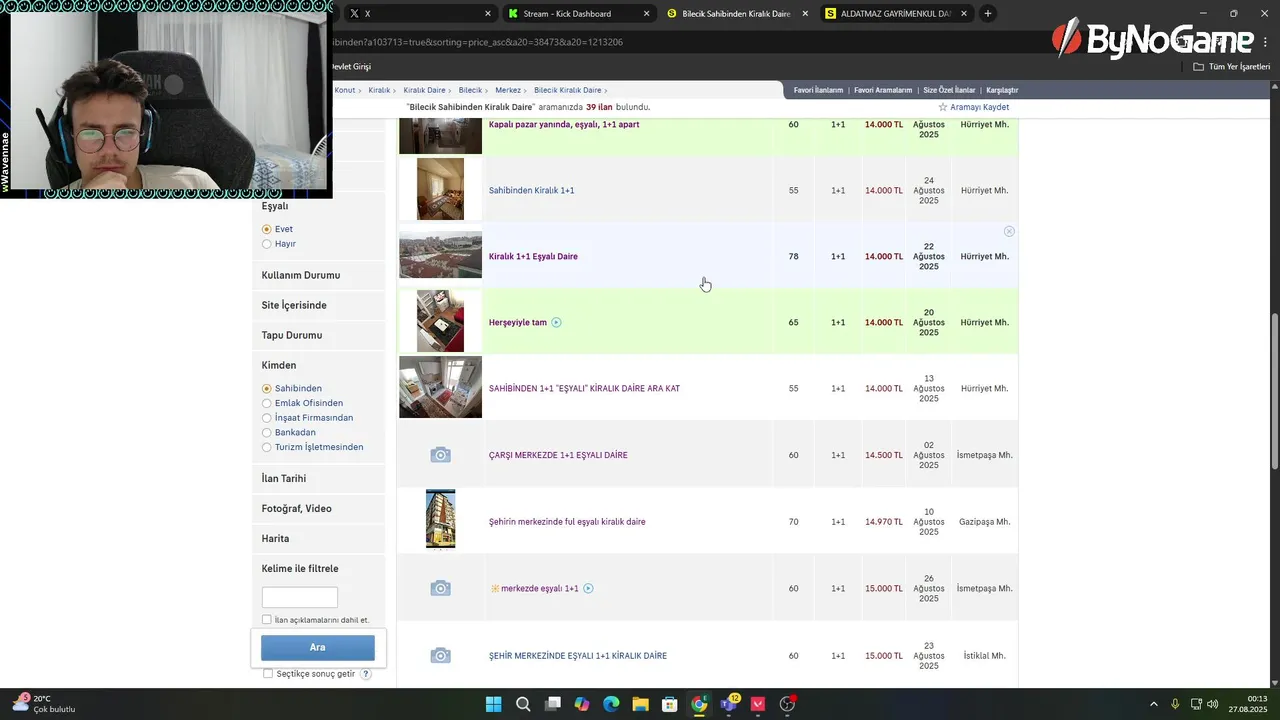
Task: Play video icon next to Herşeyiyle tam
Action: tap(556, 322)
